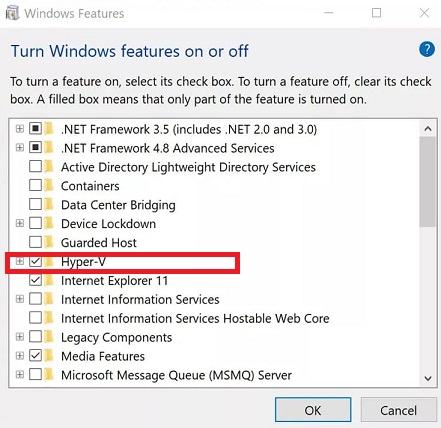This screenshot has width=441, height=428.
Task: Click the folder icon next to Data Center Bridging
Action: (49, 204)
